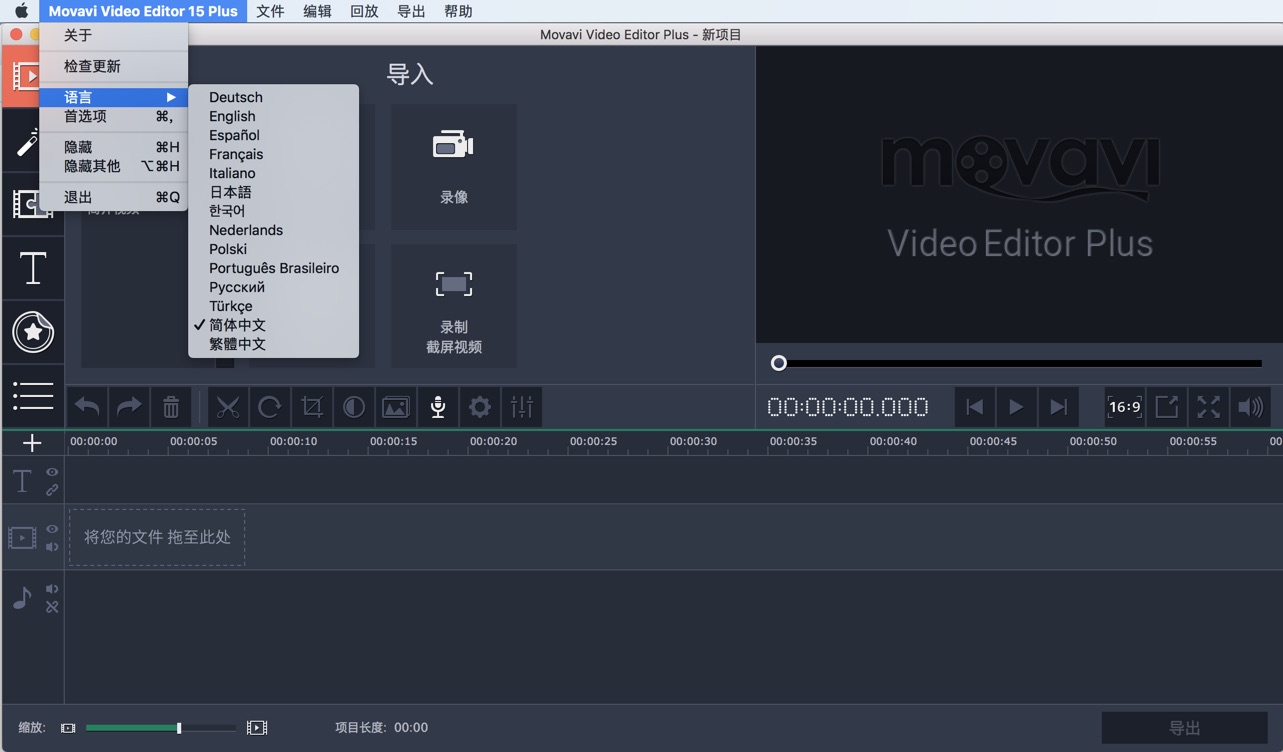The image size is (1283, 752).
Task: Split the clip with the scissors tool
Action: pos(227,406)
